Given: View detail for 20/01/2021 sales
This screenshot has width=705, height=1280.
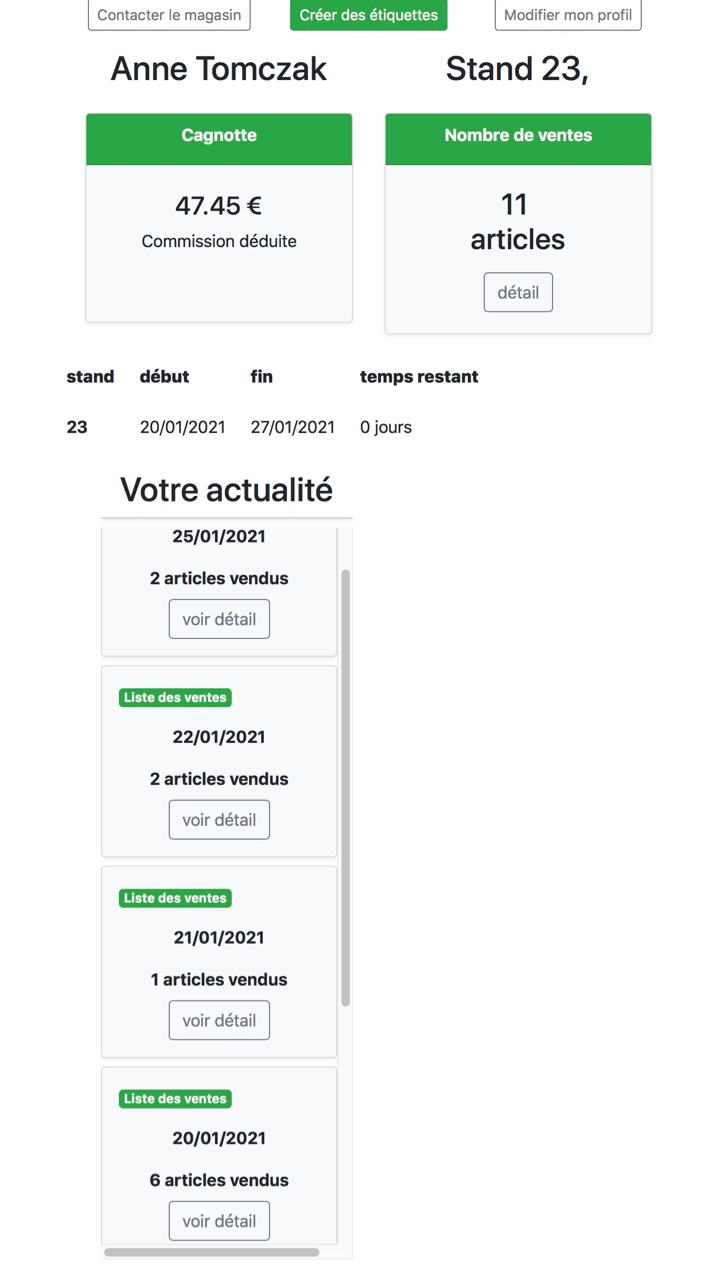Looking at the screenshot, I should (219, 1221).
